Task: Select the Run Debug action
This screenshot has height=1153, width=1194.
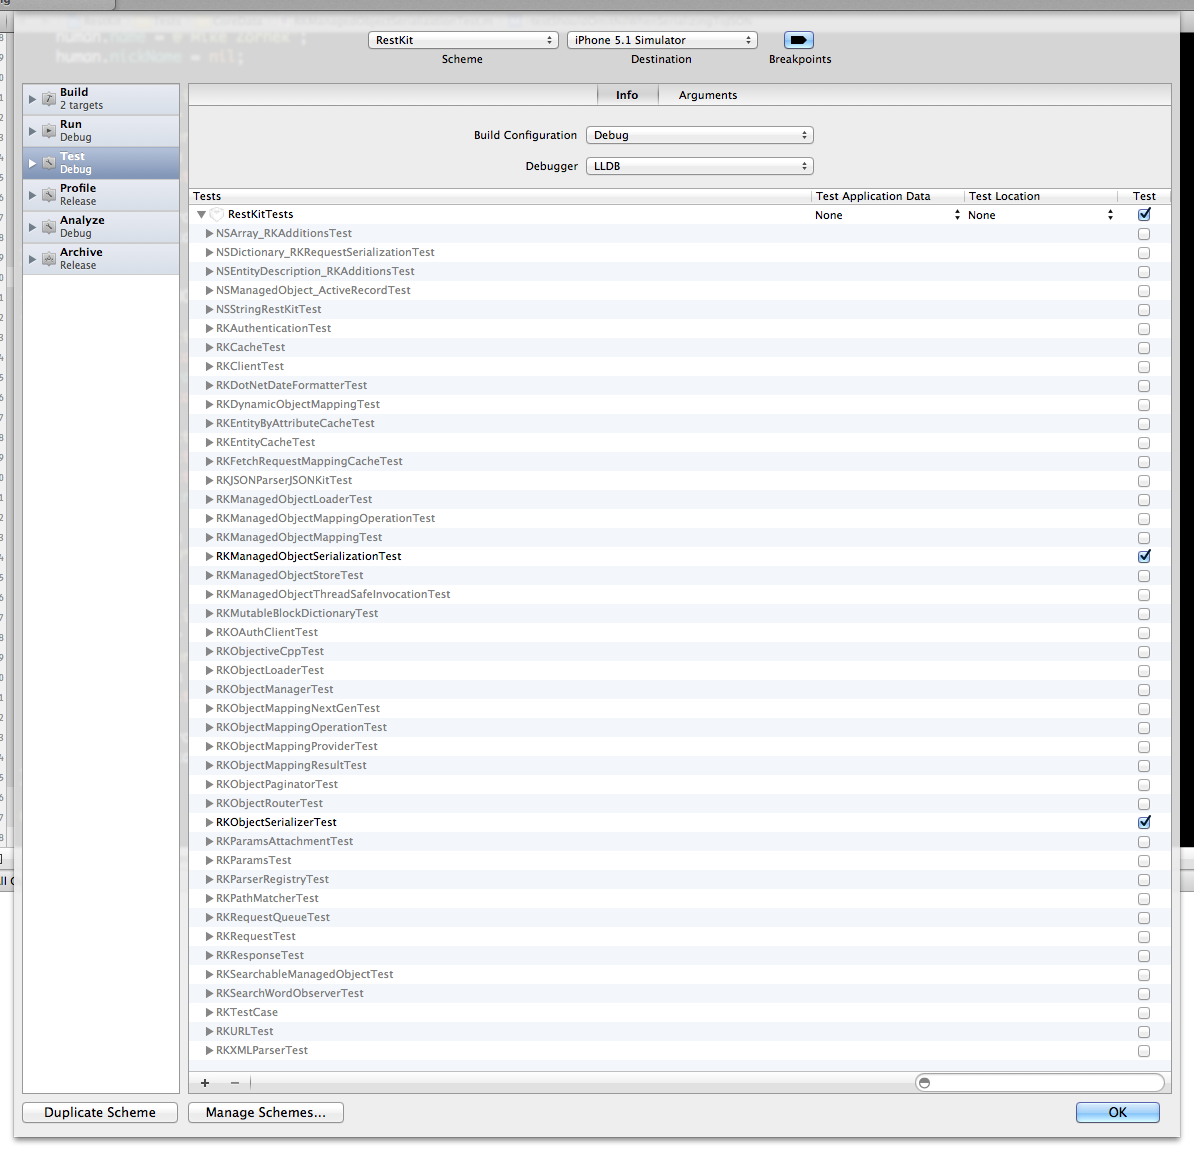Action: (101, 131)
